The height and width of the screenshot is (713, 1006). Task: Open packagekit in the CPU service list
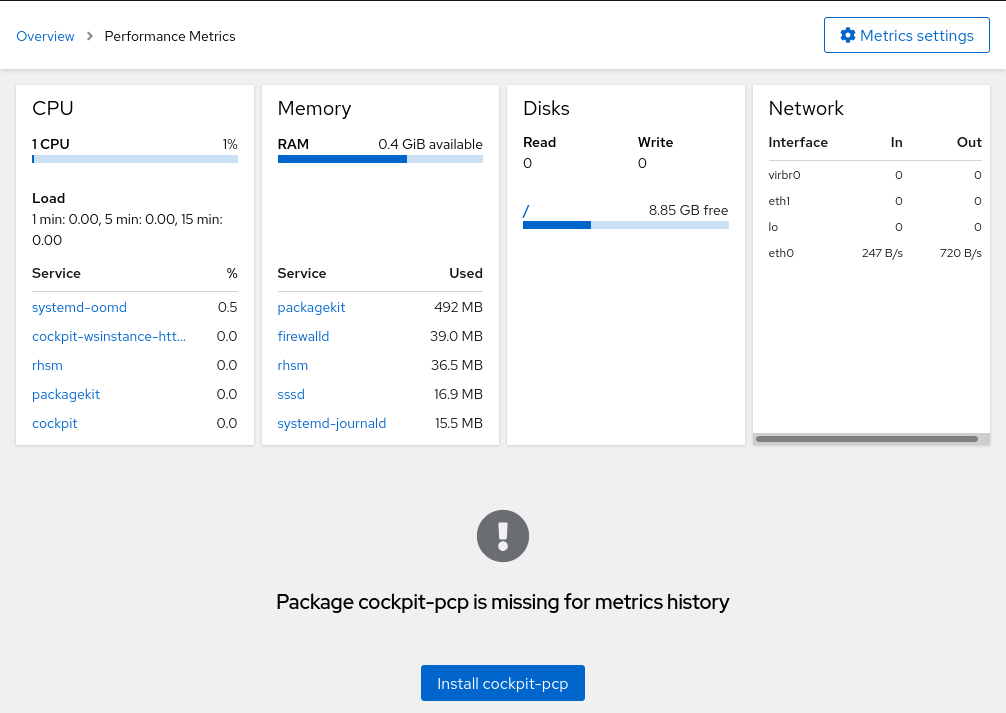pos(66,394)
